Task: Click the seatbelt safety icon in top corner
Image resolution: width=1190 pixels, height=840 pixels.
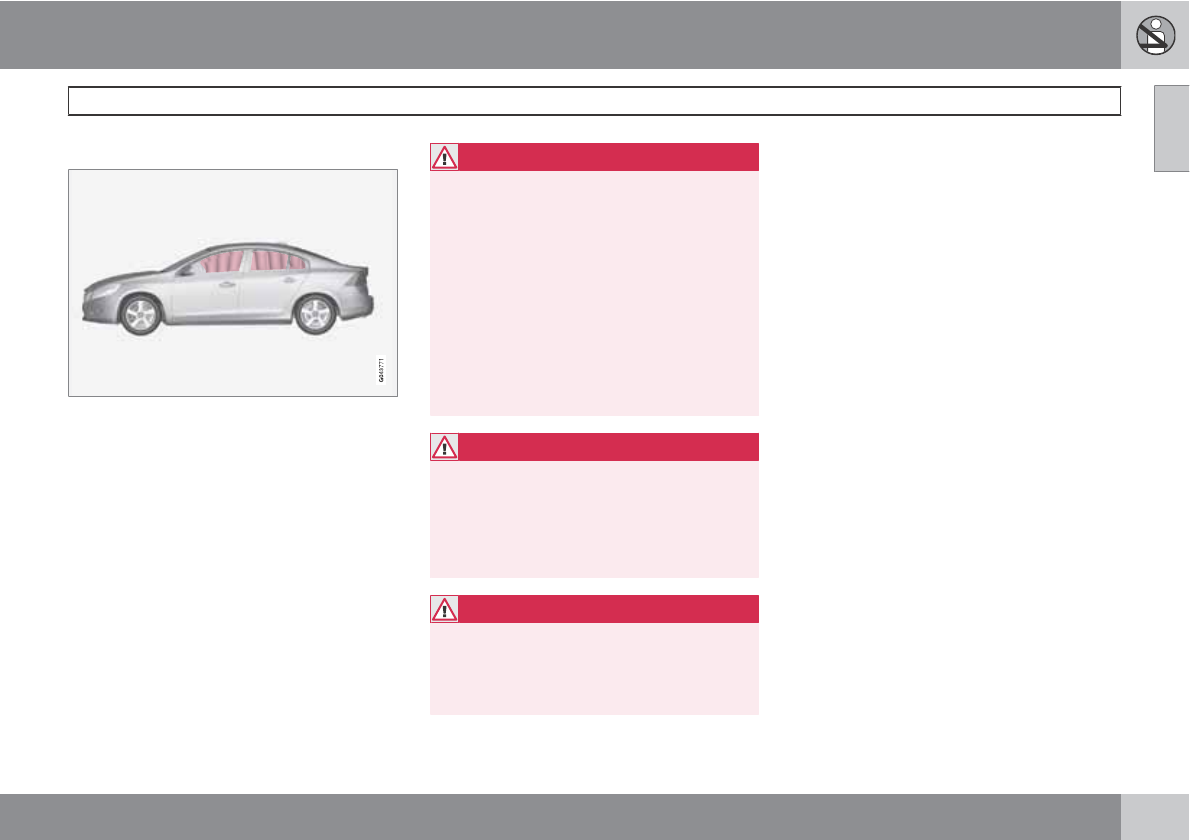Action: coord(1155,35)
